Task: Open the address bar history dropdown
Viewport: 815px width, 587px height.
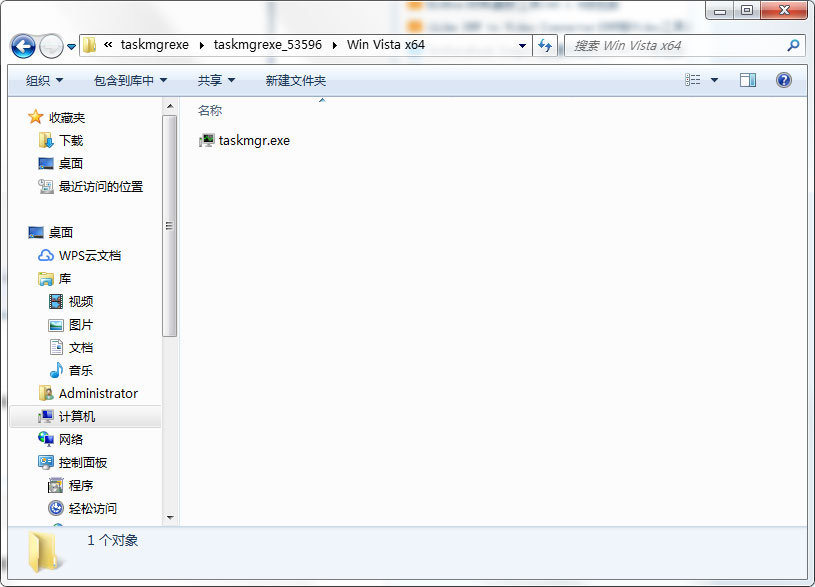Action: (x=522, y=46)
